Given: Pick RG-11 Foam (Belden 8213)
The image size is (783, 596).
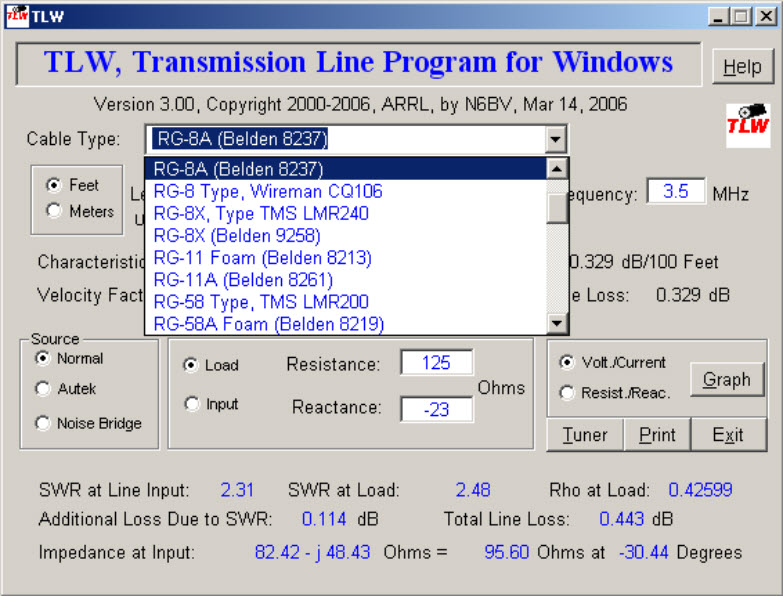Looking at the screenshot, I should tap(345, 258).
